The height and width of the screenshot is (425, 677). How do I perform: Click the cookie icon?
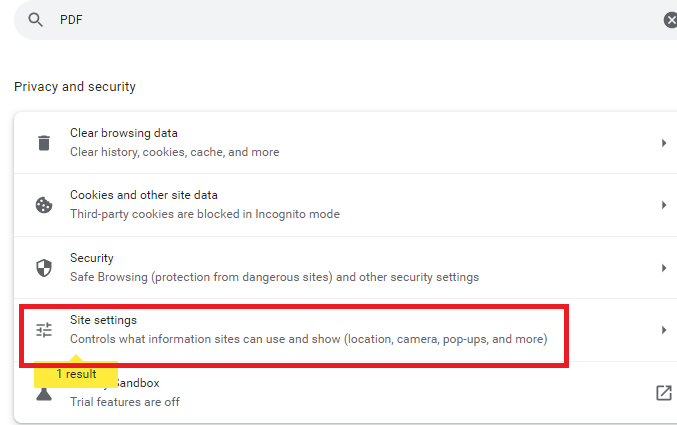tap(44, 205)
